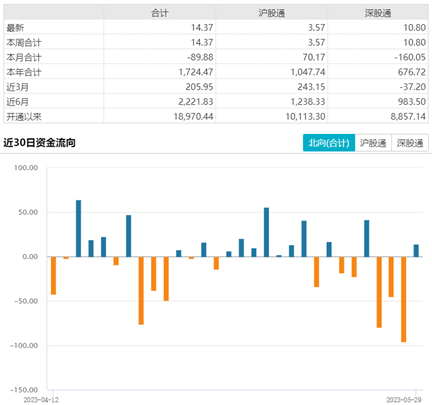
Task: Click the 1,047.74 value
Action: click(308, 72)
